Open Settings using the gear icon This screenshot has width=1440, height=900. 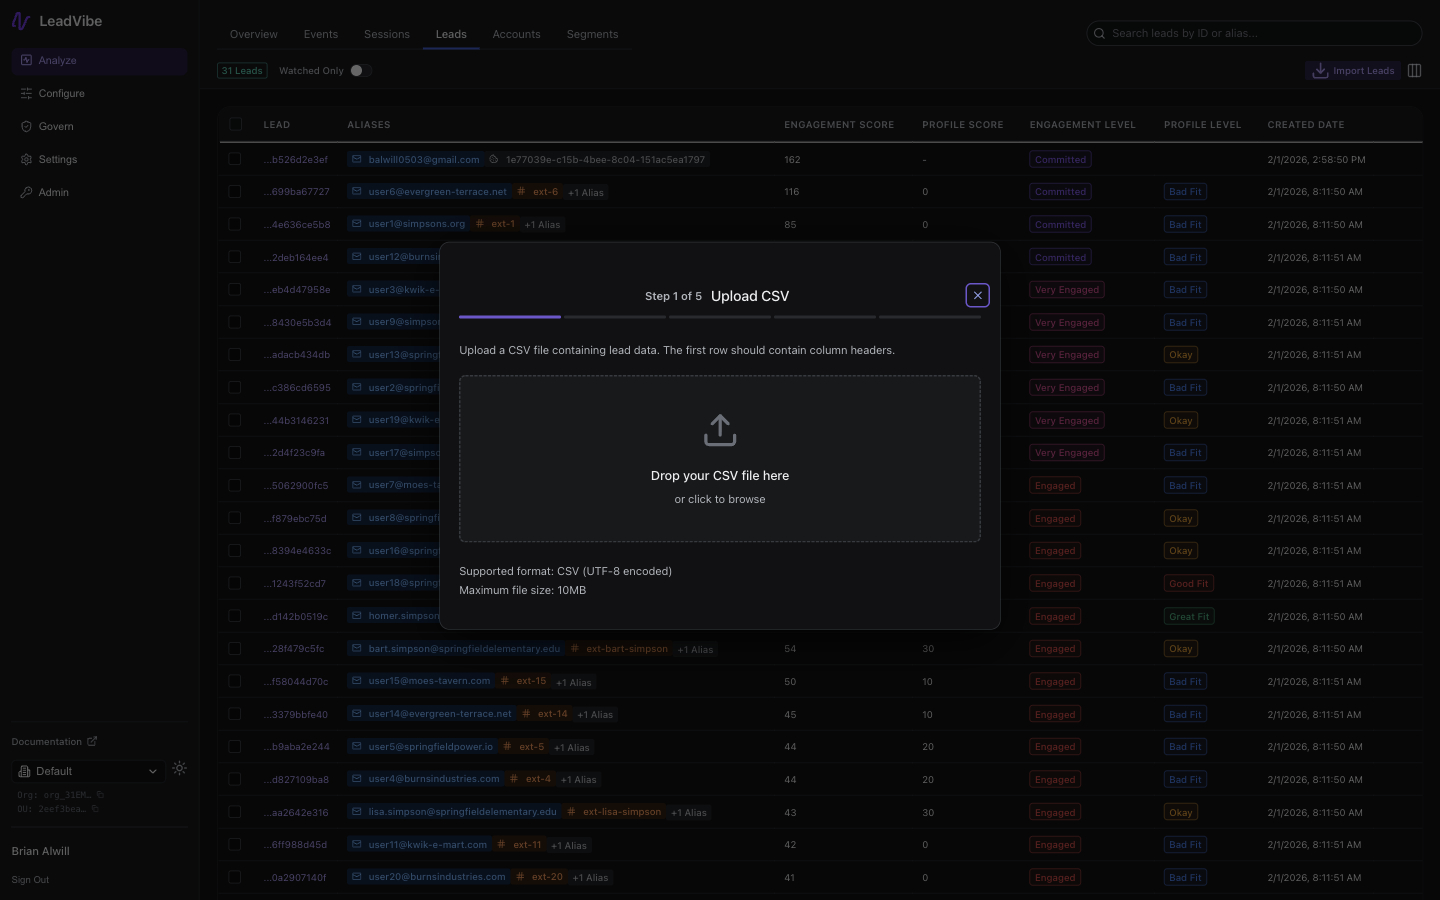click(x=26, y=160)
